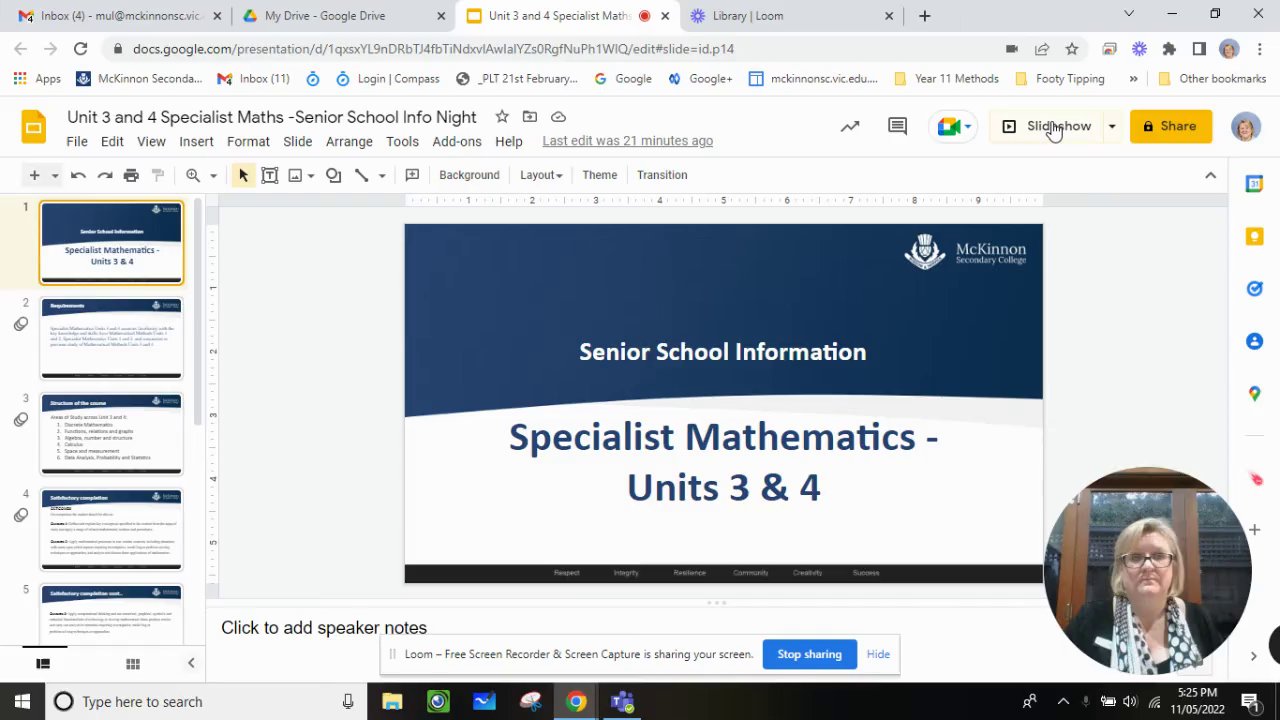Add a comment from the toolbar
This screenshot has height=720, width=1280.
click(412, 175)
